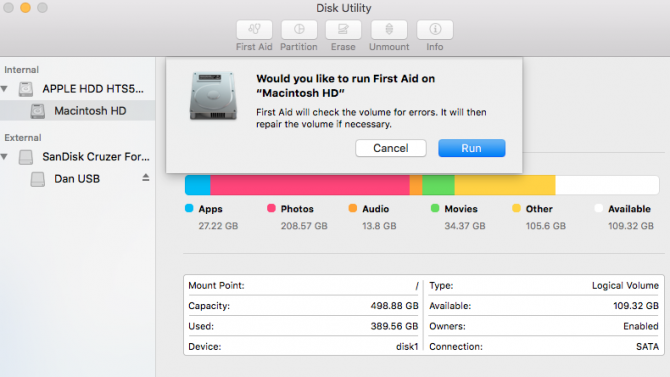Click the 'Logical Volume' Type value
670x377 pixels.
pos(625,286)
